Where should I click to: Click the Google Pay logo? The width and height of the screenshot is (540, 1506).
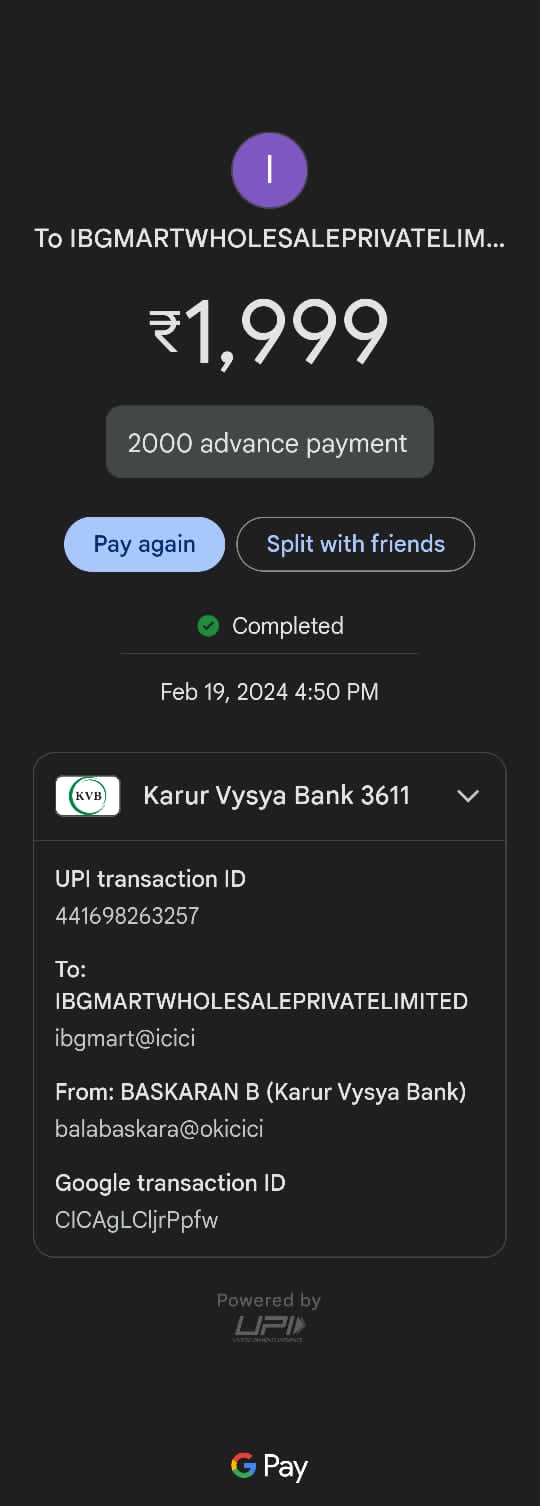tap(269, 1466)
